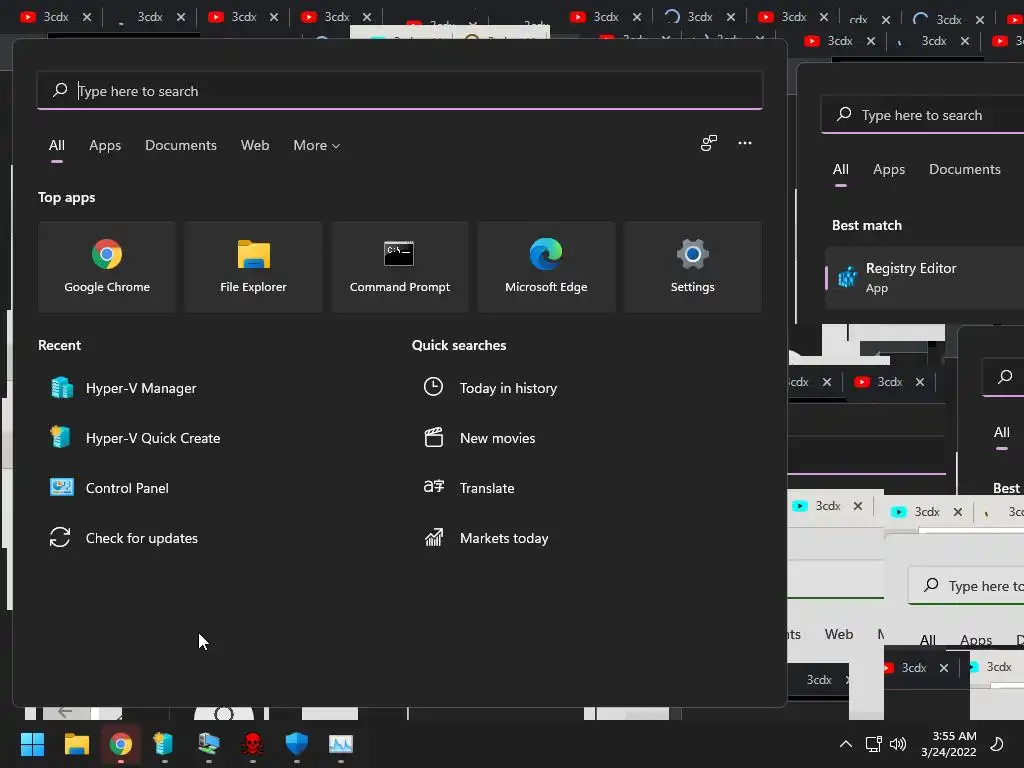Viewport: 1024px width, 768px height.
Task: Open File Explorer on the taskbar
Action: [x=76, y=744]
